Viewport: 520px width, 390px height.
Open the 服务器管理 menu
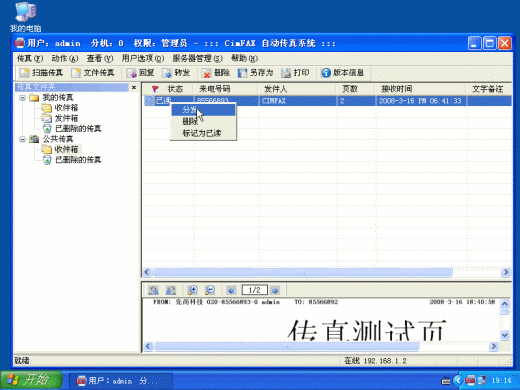[x=197, y=59]
